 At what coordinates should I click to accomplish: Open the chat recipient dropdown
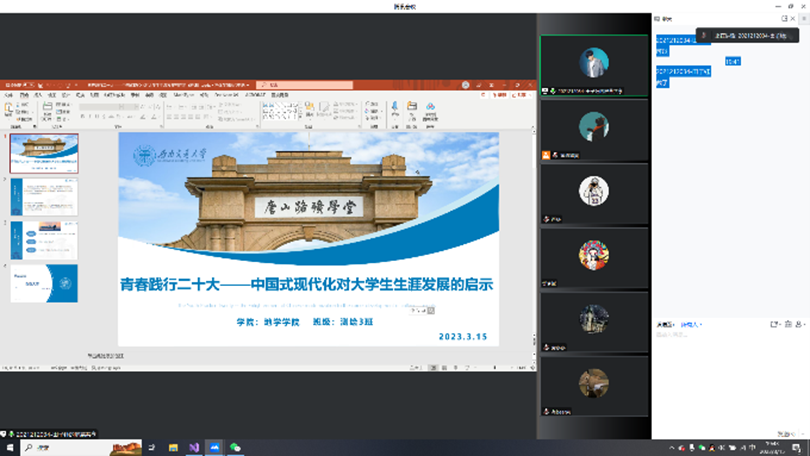(x=692, y=325)
